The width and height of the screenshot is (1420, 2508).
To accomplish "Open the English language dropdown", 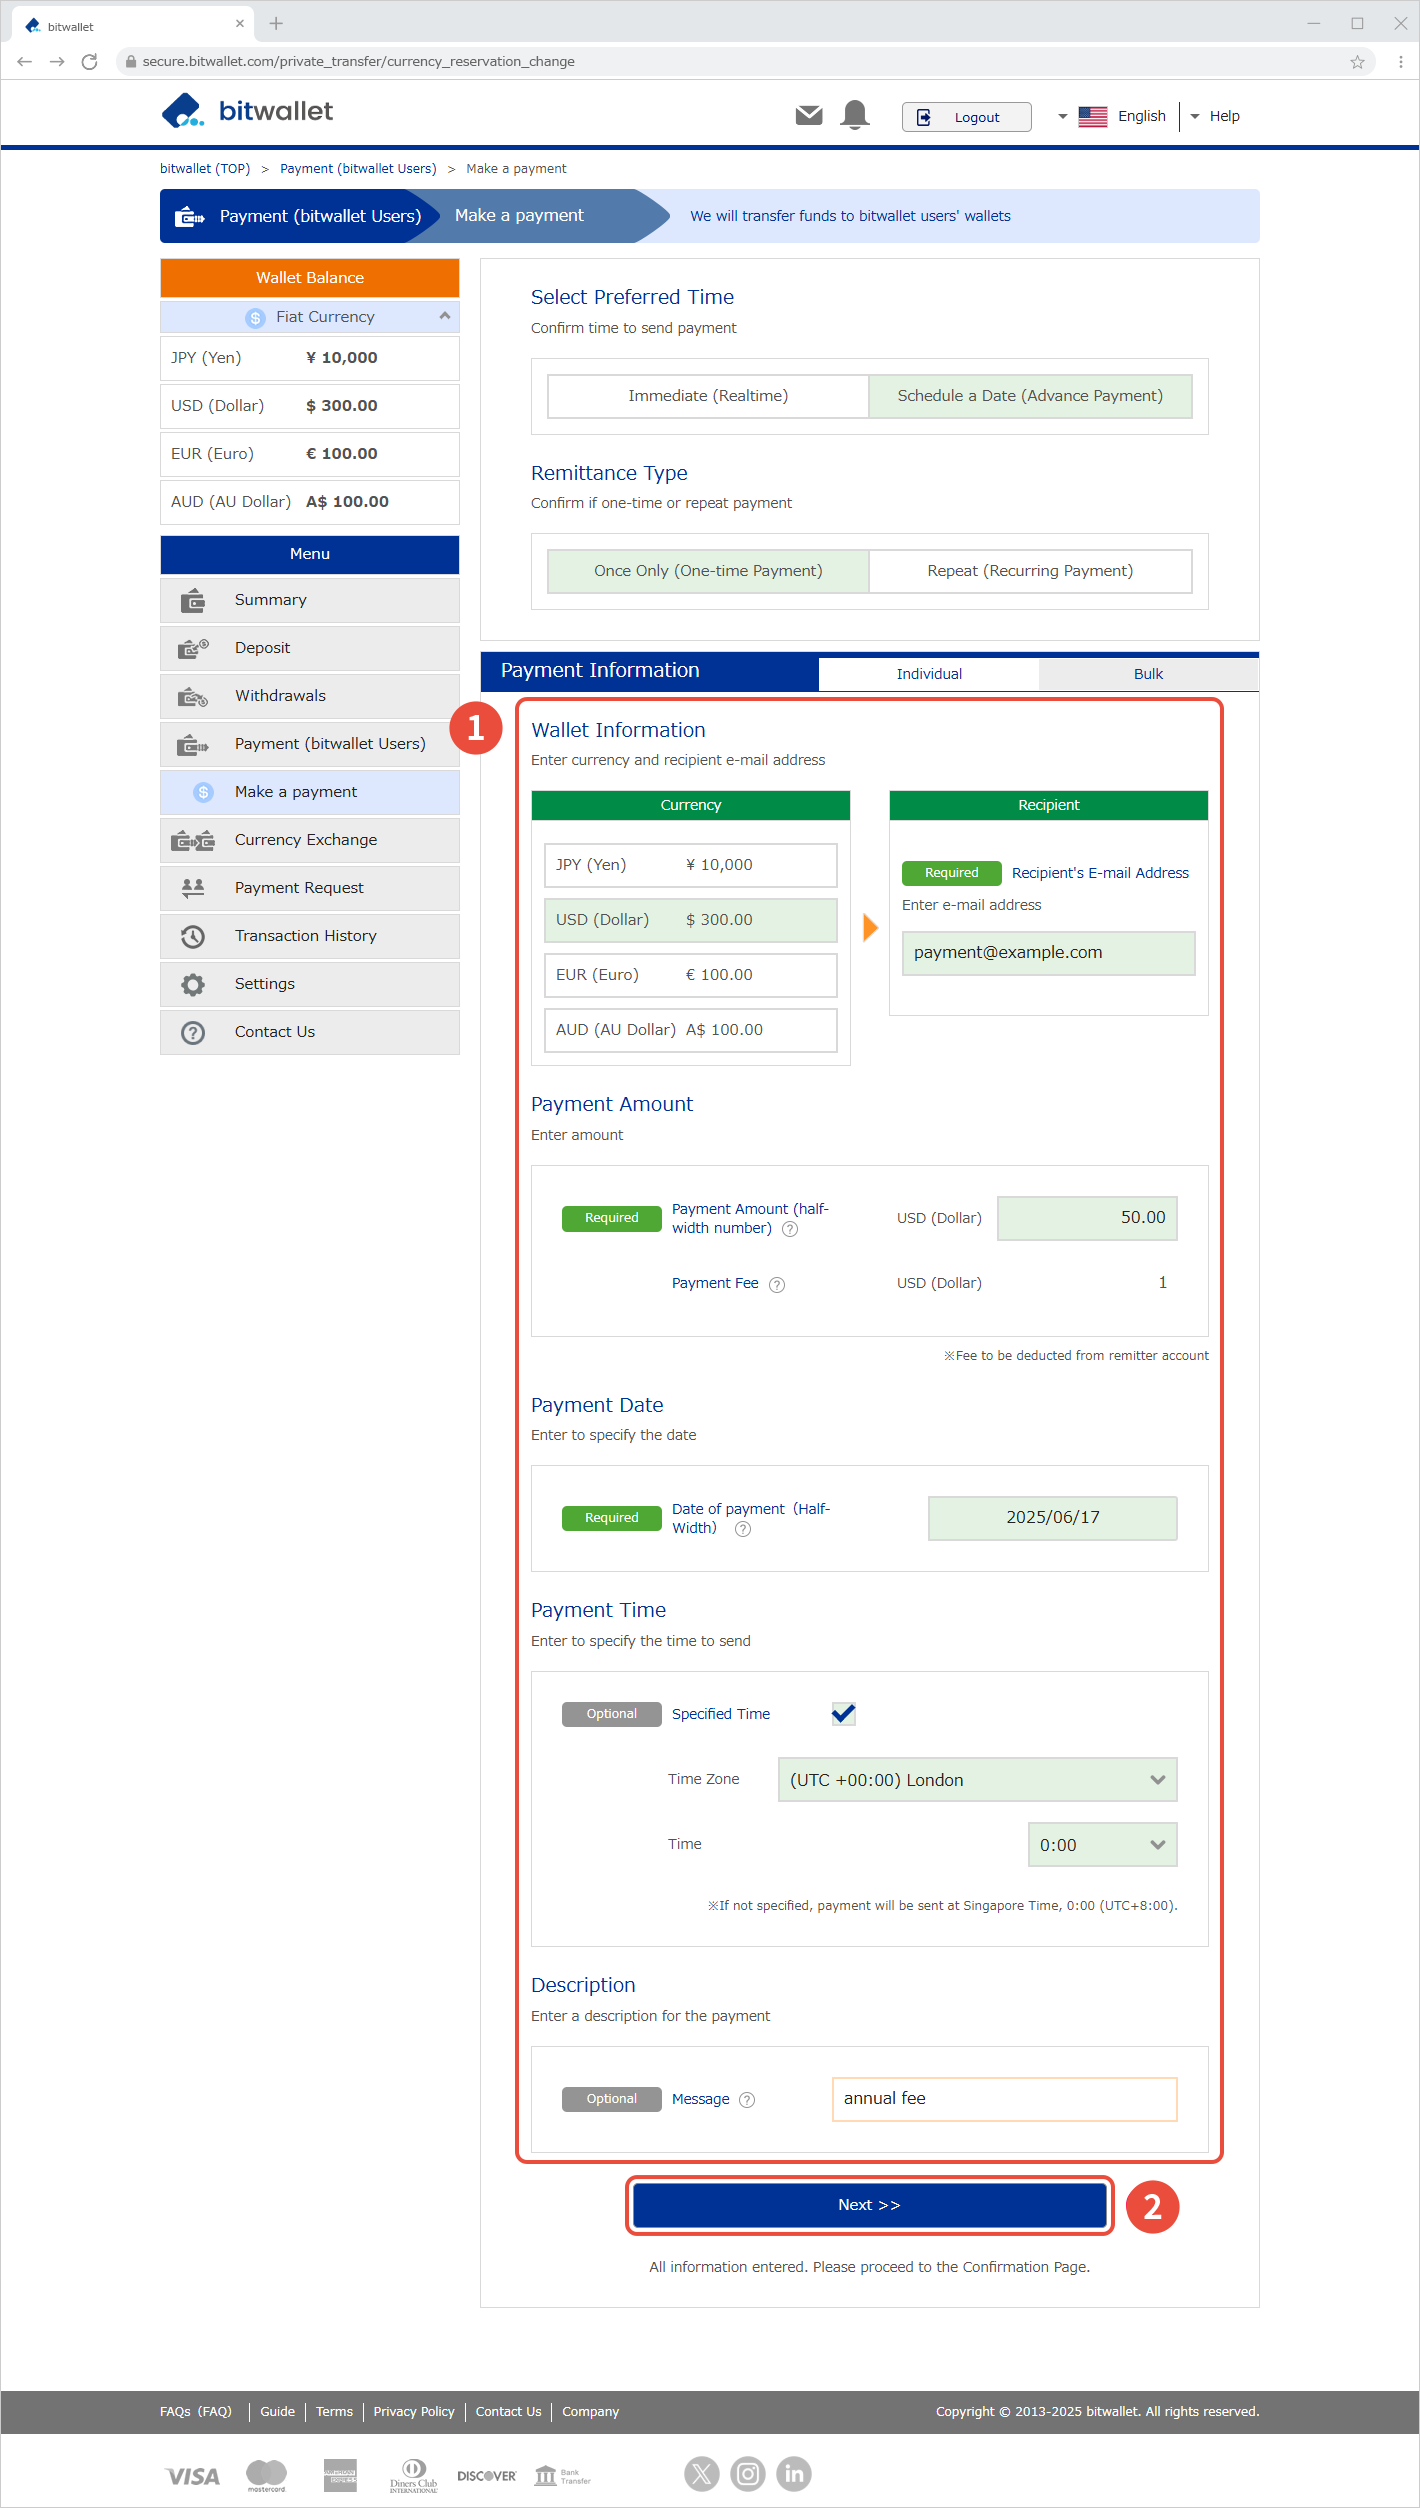I will tap(1112, 116).
